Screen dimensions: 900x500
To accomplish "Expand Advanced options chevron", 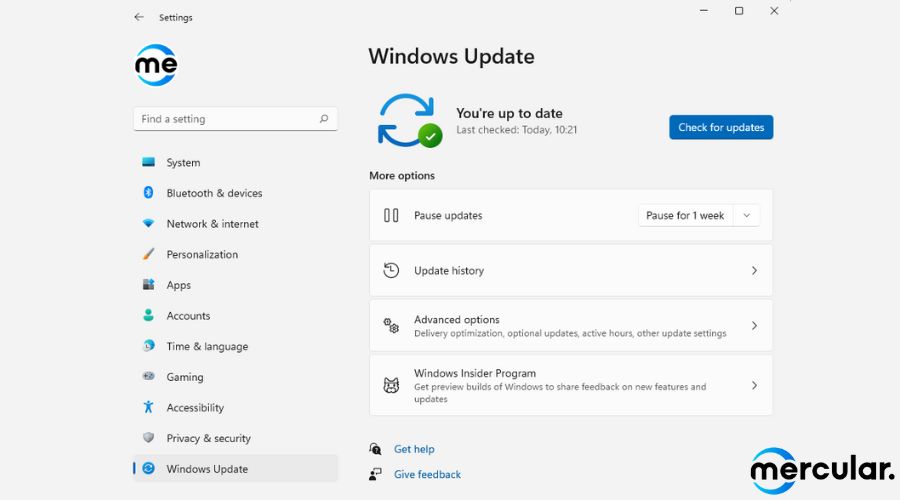I will [754, 325].
